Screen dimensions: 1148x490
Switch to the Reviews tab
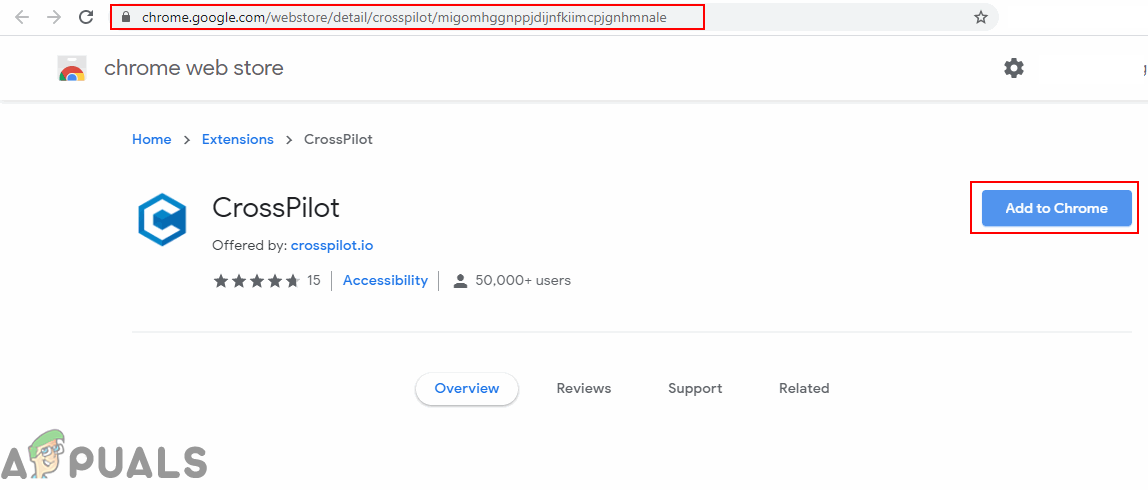tap(584, 388)
